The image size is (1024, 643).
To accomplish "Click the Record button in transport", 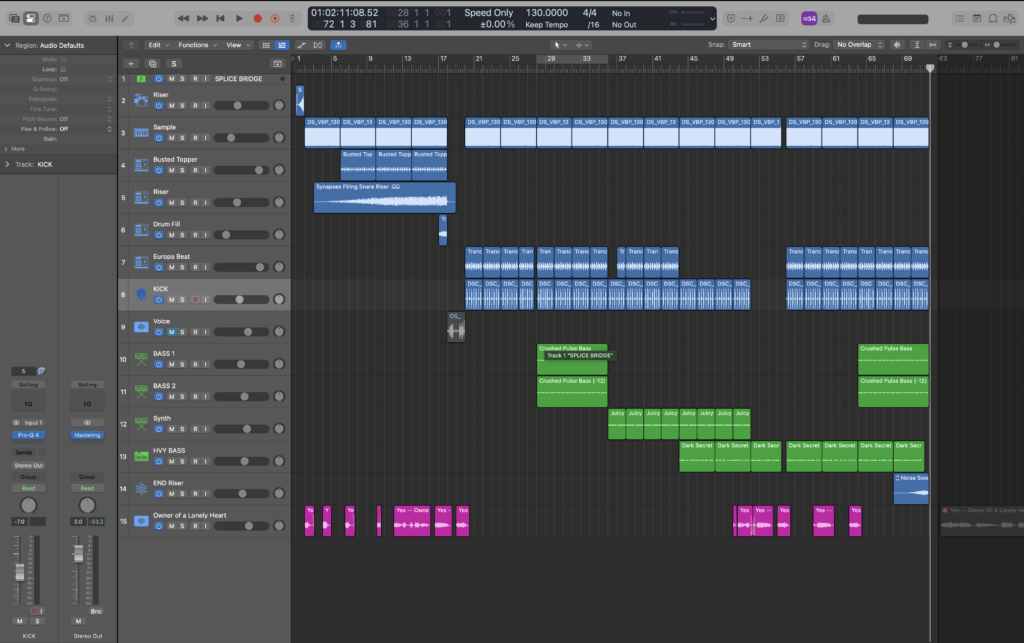I will click(257, 18).
